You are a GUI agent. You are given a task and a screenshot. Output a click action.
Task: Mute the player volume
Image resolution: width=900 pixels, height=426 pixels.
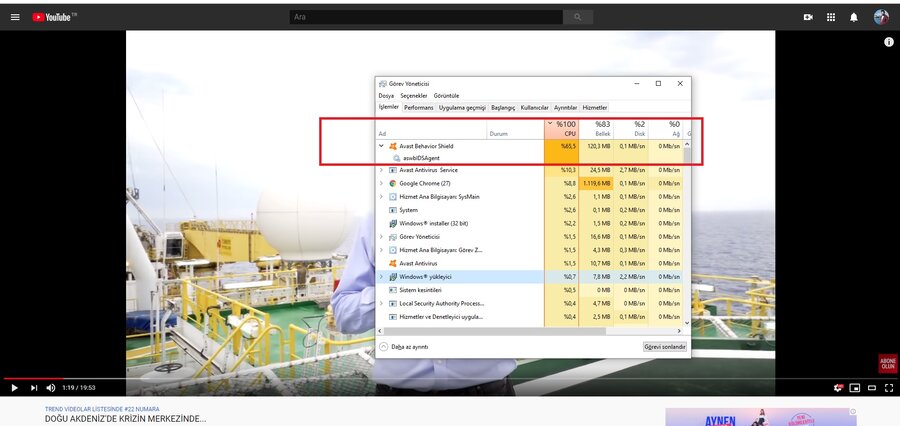[51, 388]
